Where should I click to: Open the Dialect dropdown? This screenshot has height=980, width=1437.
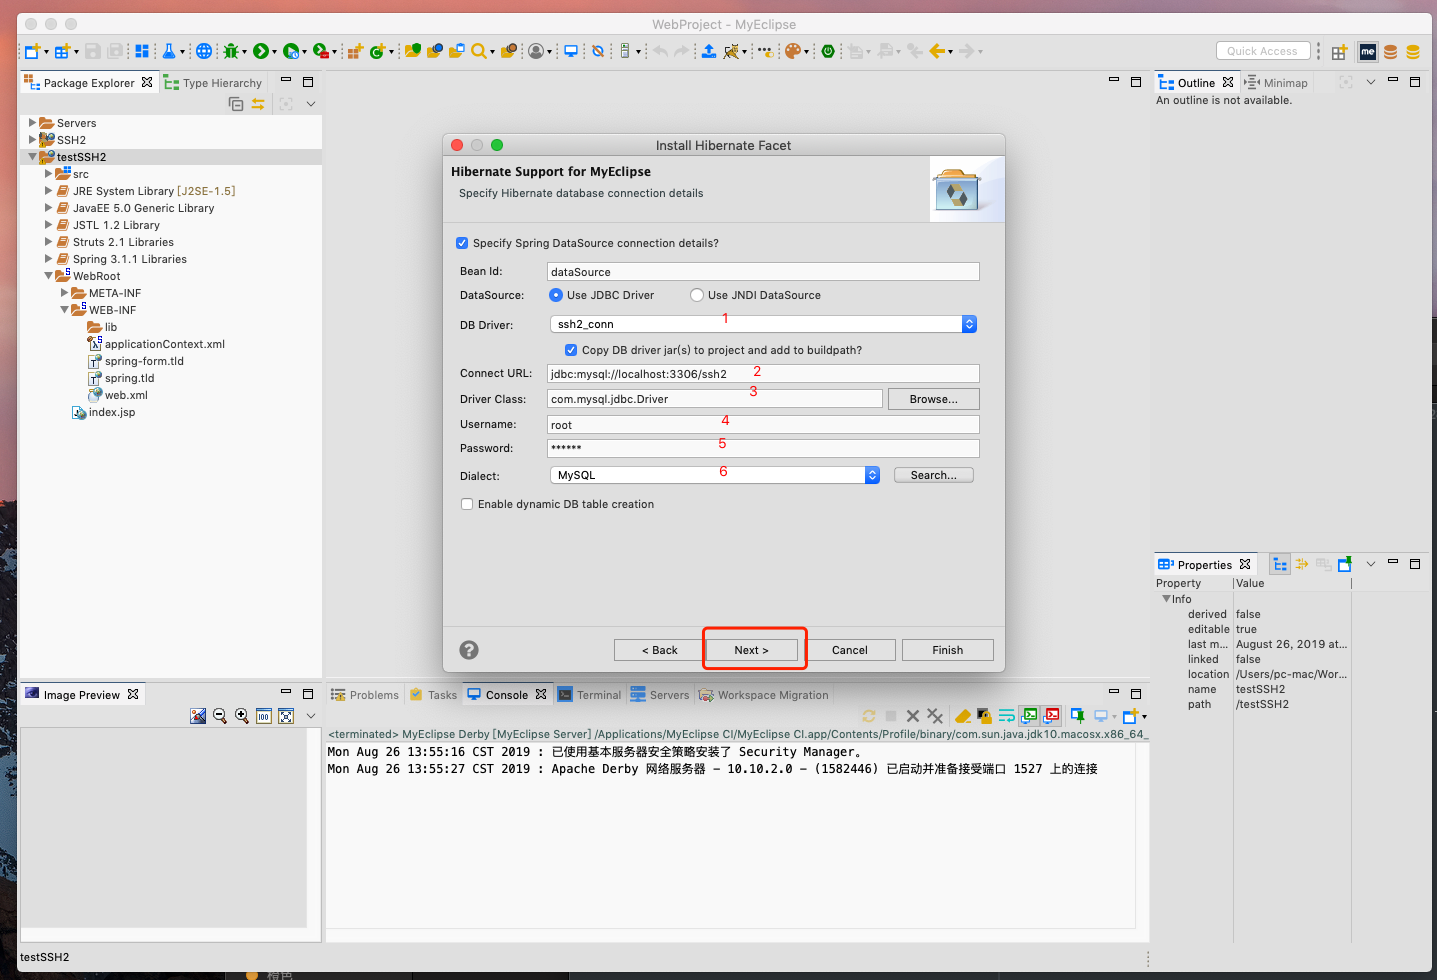(715, 475)
